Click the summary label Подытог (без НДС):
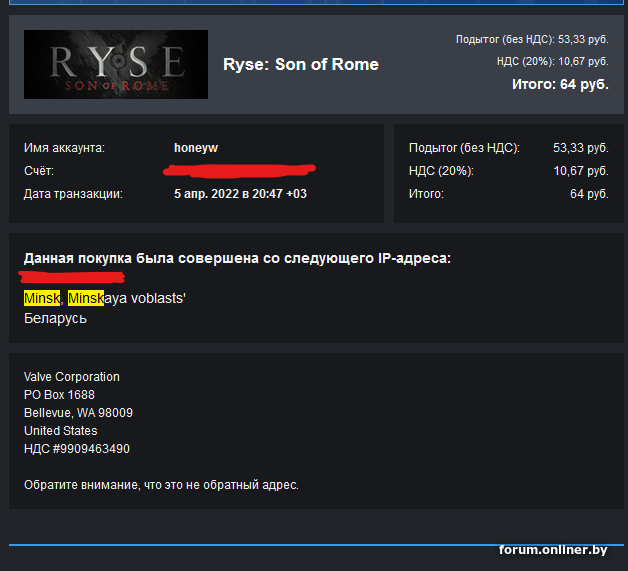 coord(464,148)
